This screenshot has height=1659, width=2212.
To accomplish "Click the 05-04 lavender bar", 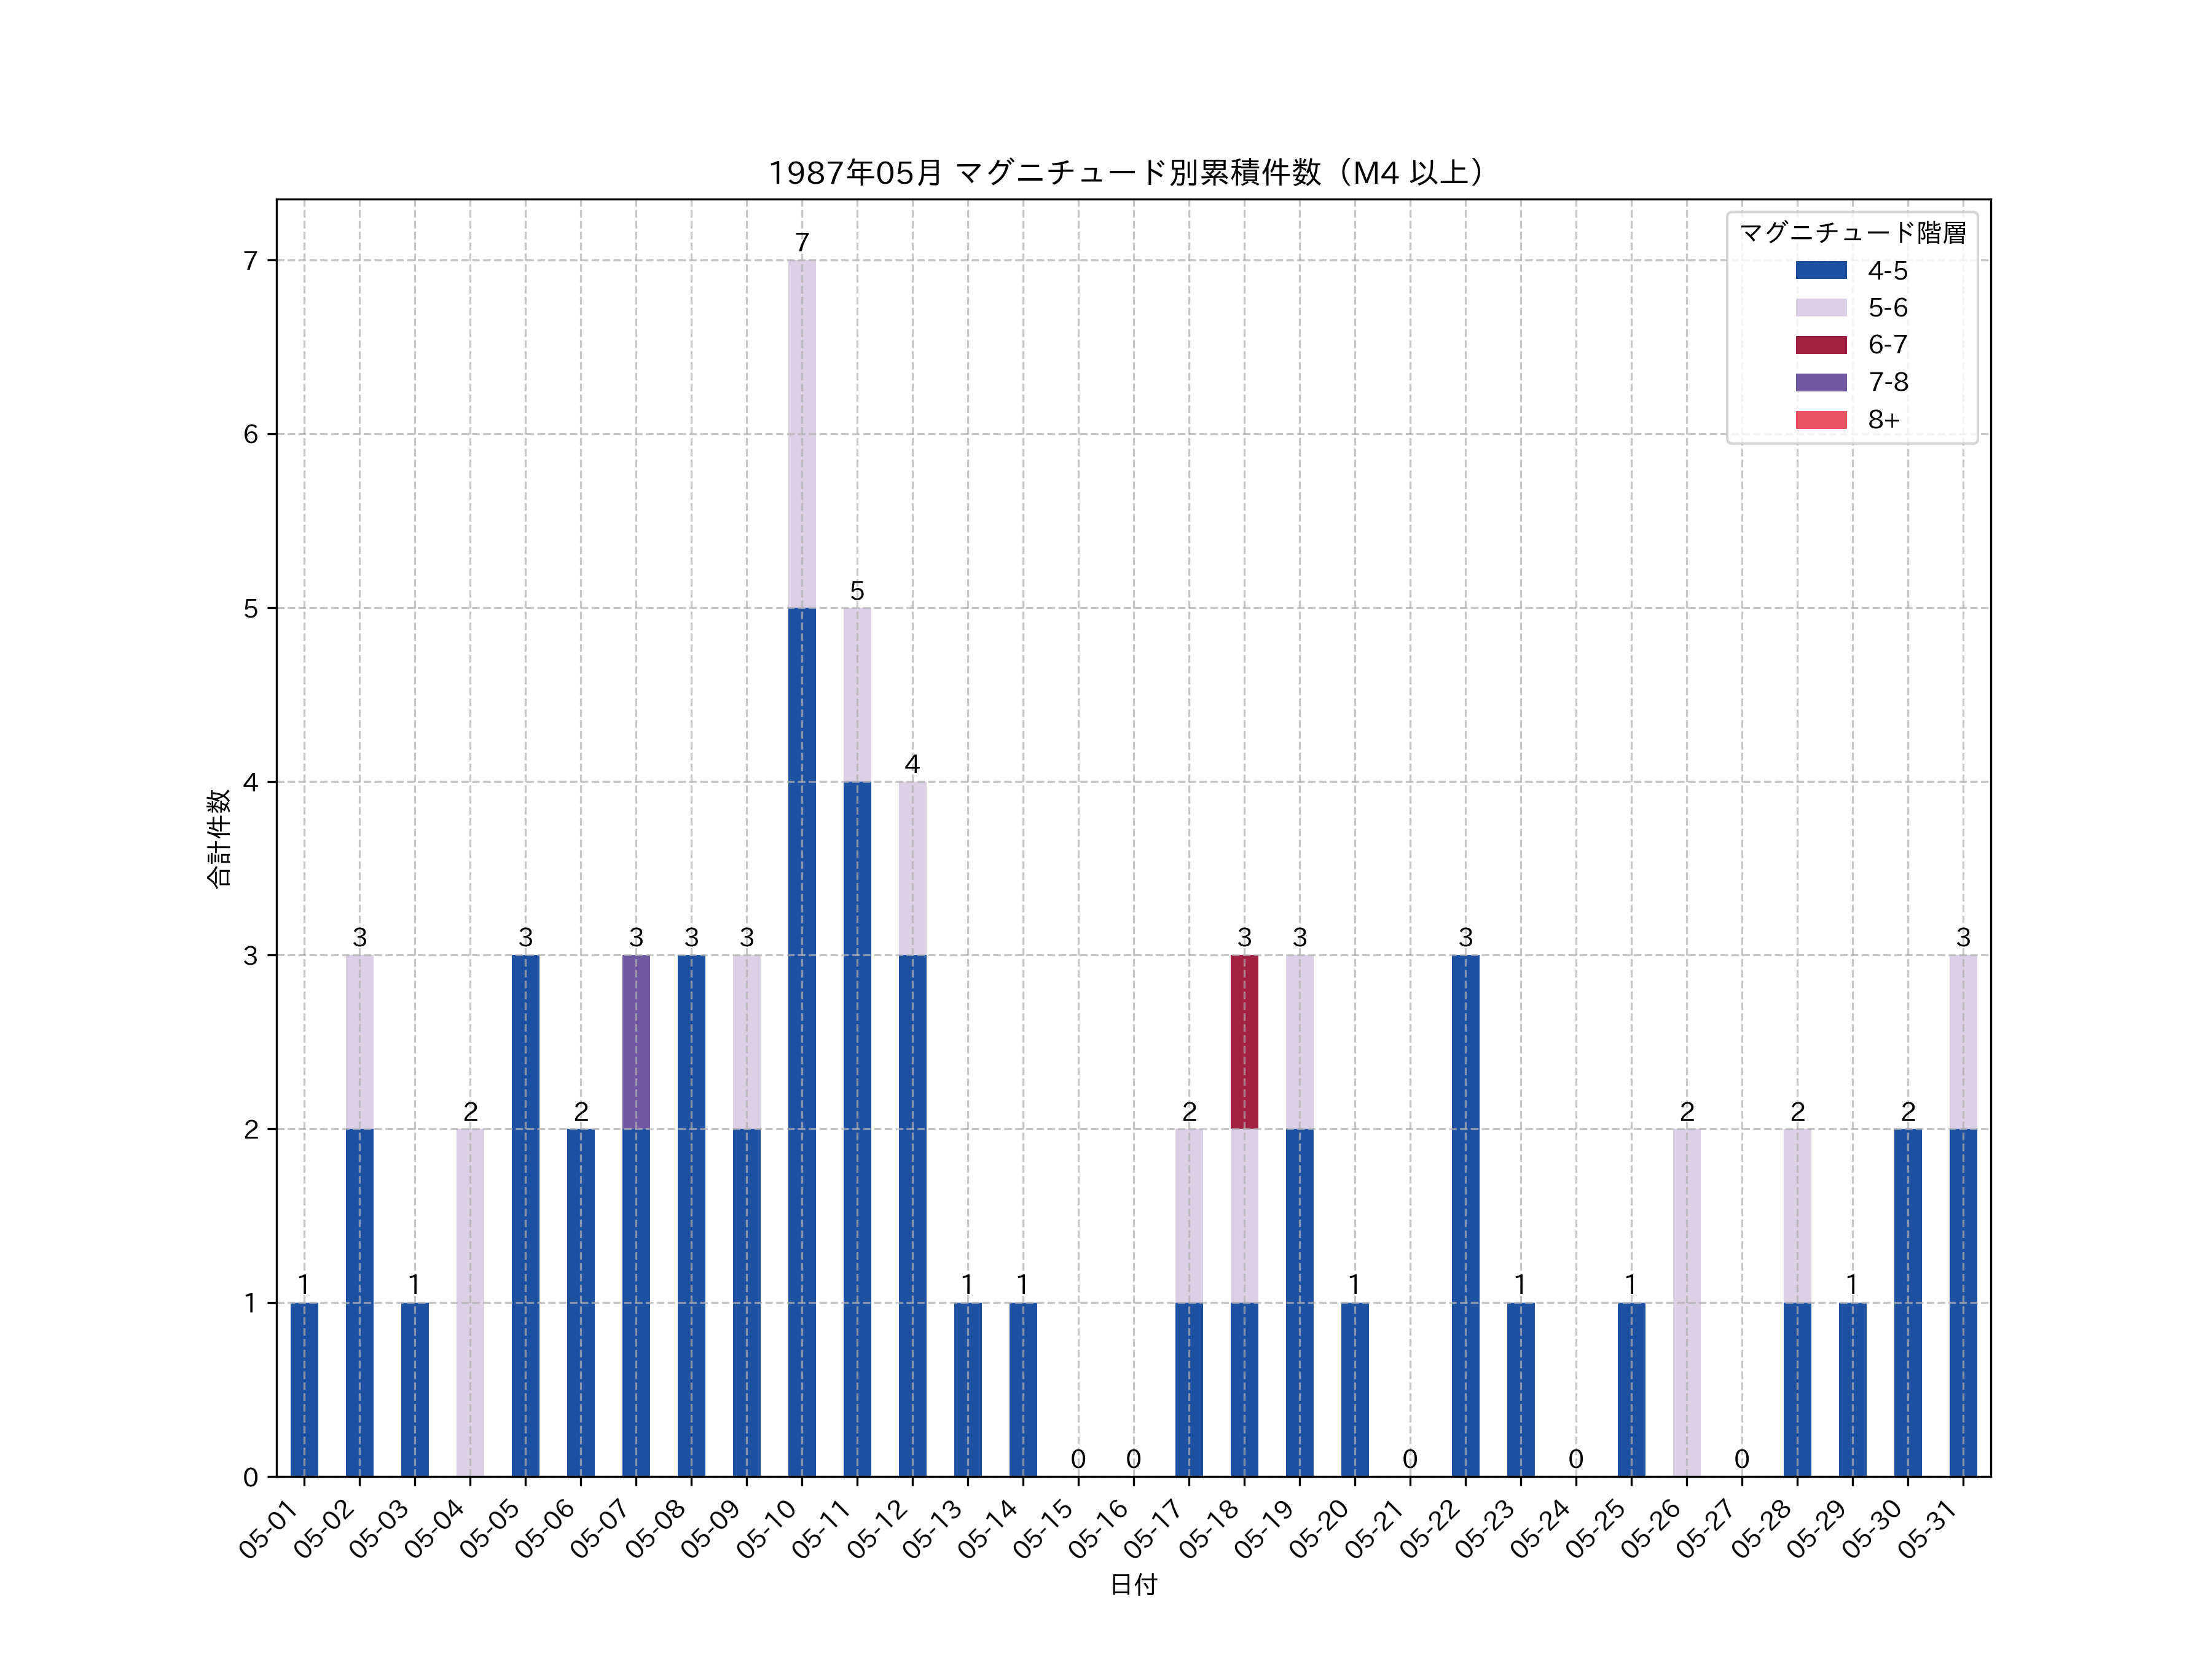I will click(470, 1302).
